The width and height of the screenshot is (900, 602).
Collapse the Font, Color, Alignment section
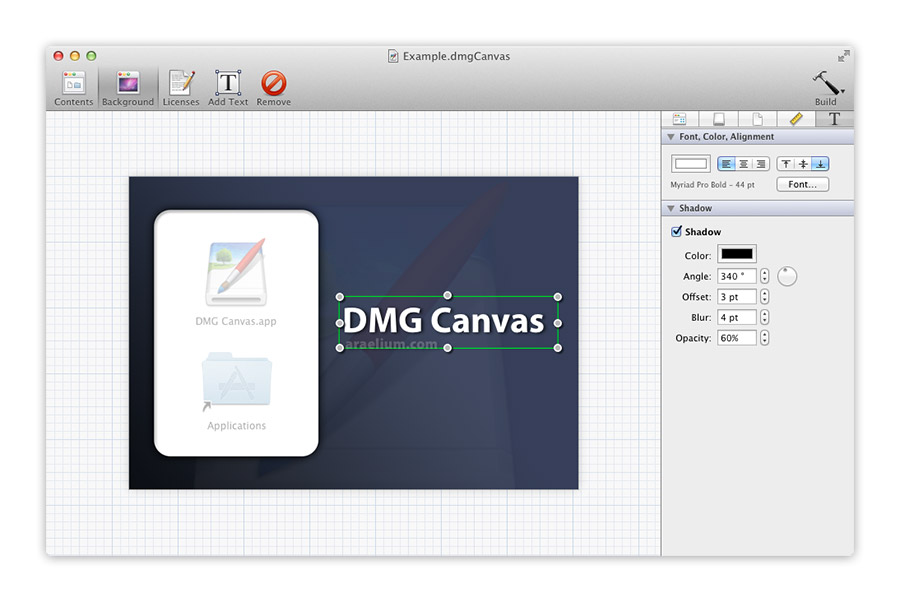[x=670, y=137]
